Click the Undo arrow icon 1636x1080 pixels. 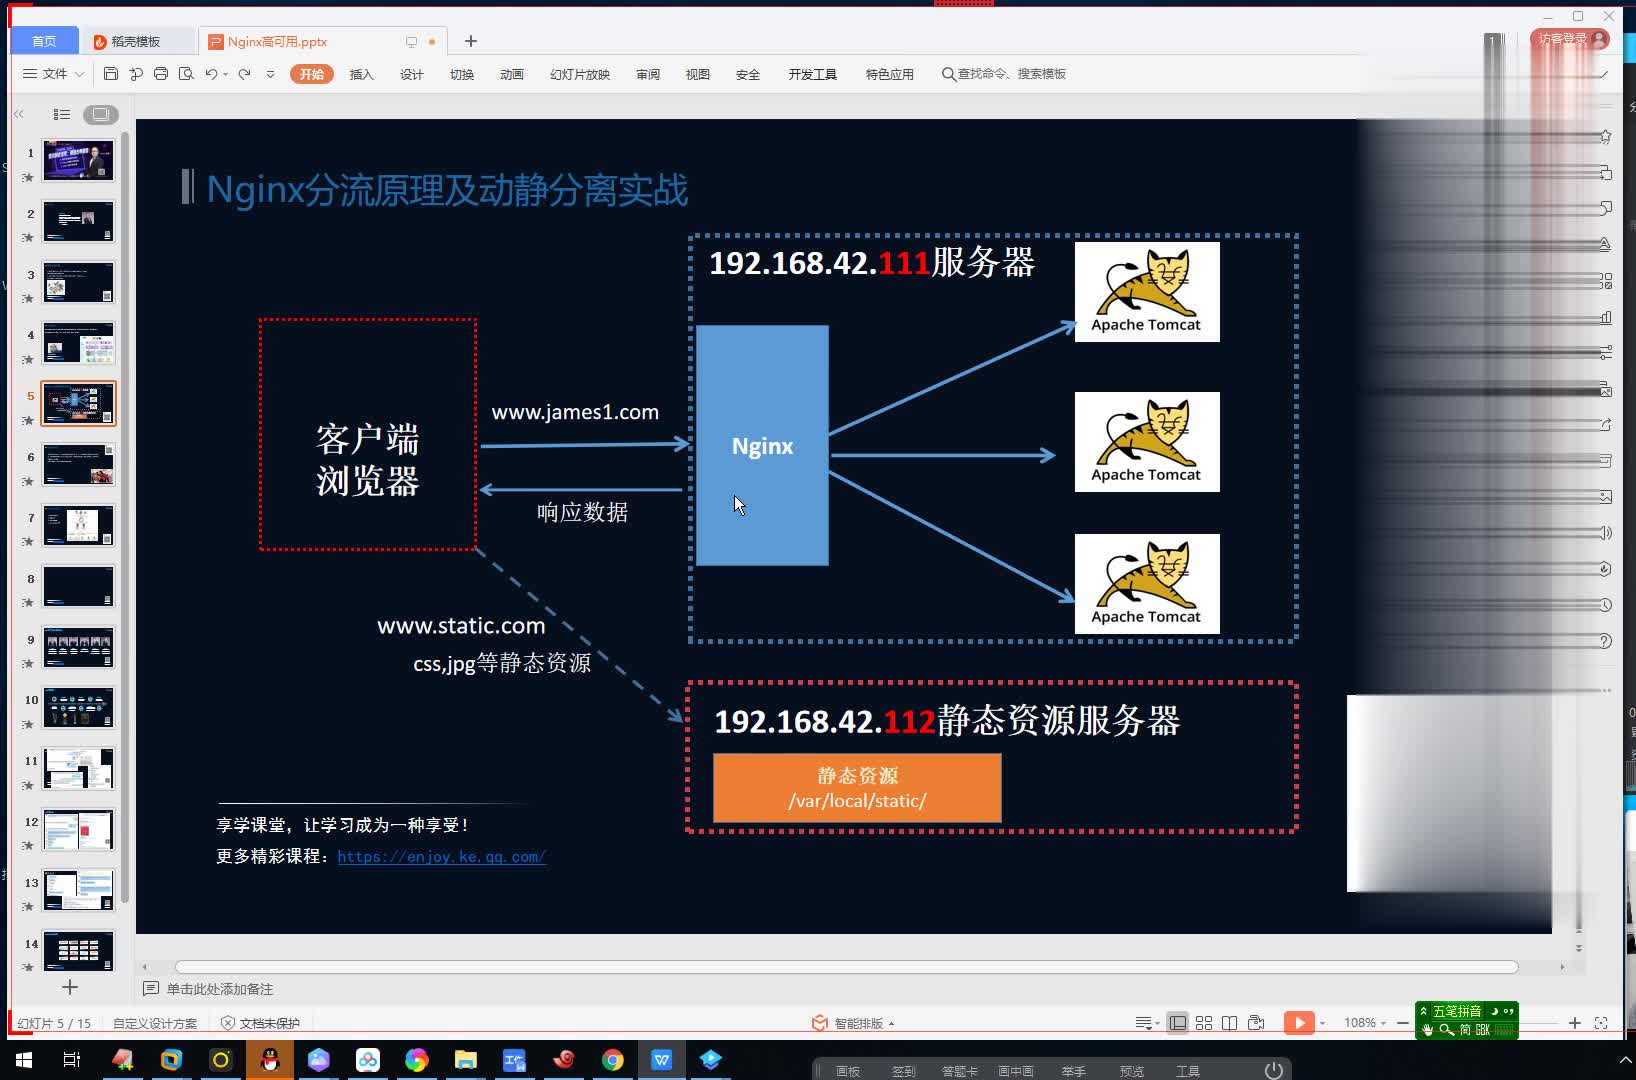pyautogui.click(x=210, y=74)
